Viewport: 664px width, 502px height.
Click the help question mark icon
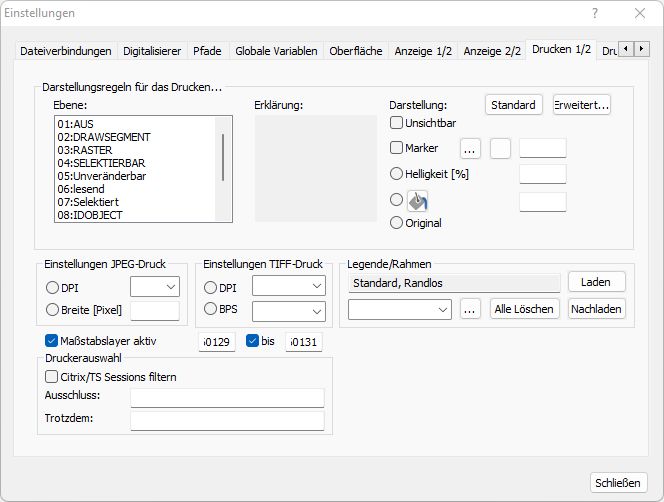point(595,14)
